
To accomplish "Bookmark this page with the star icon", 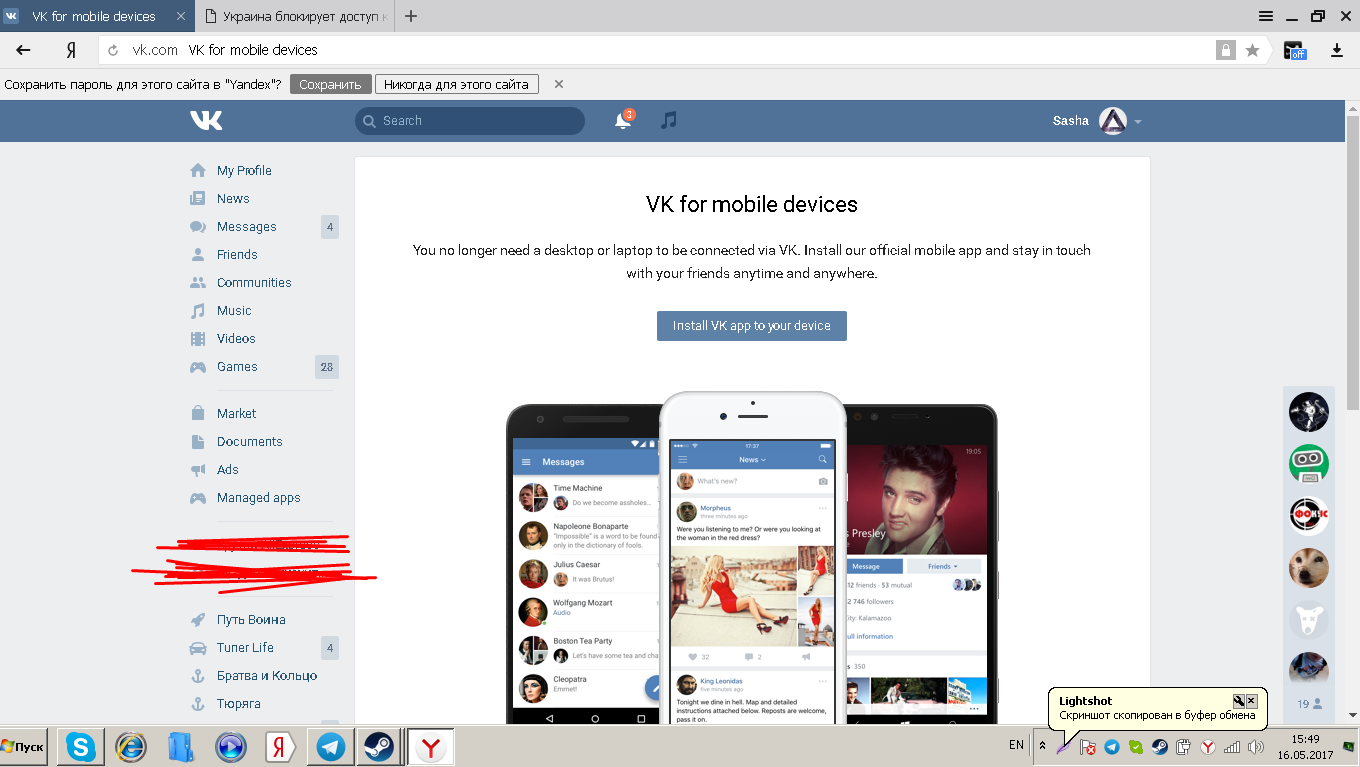I will coord(1252,50).
